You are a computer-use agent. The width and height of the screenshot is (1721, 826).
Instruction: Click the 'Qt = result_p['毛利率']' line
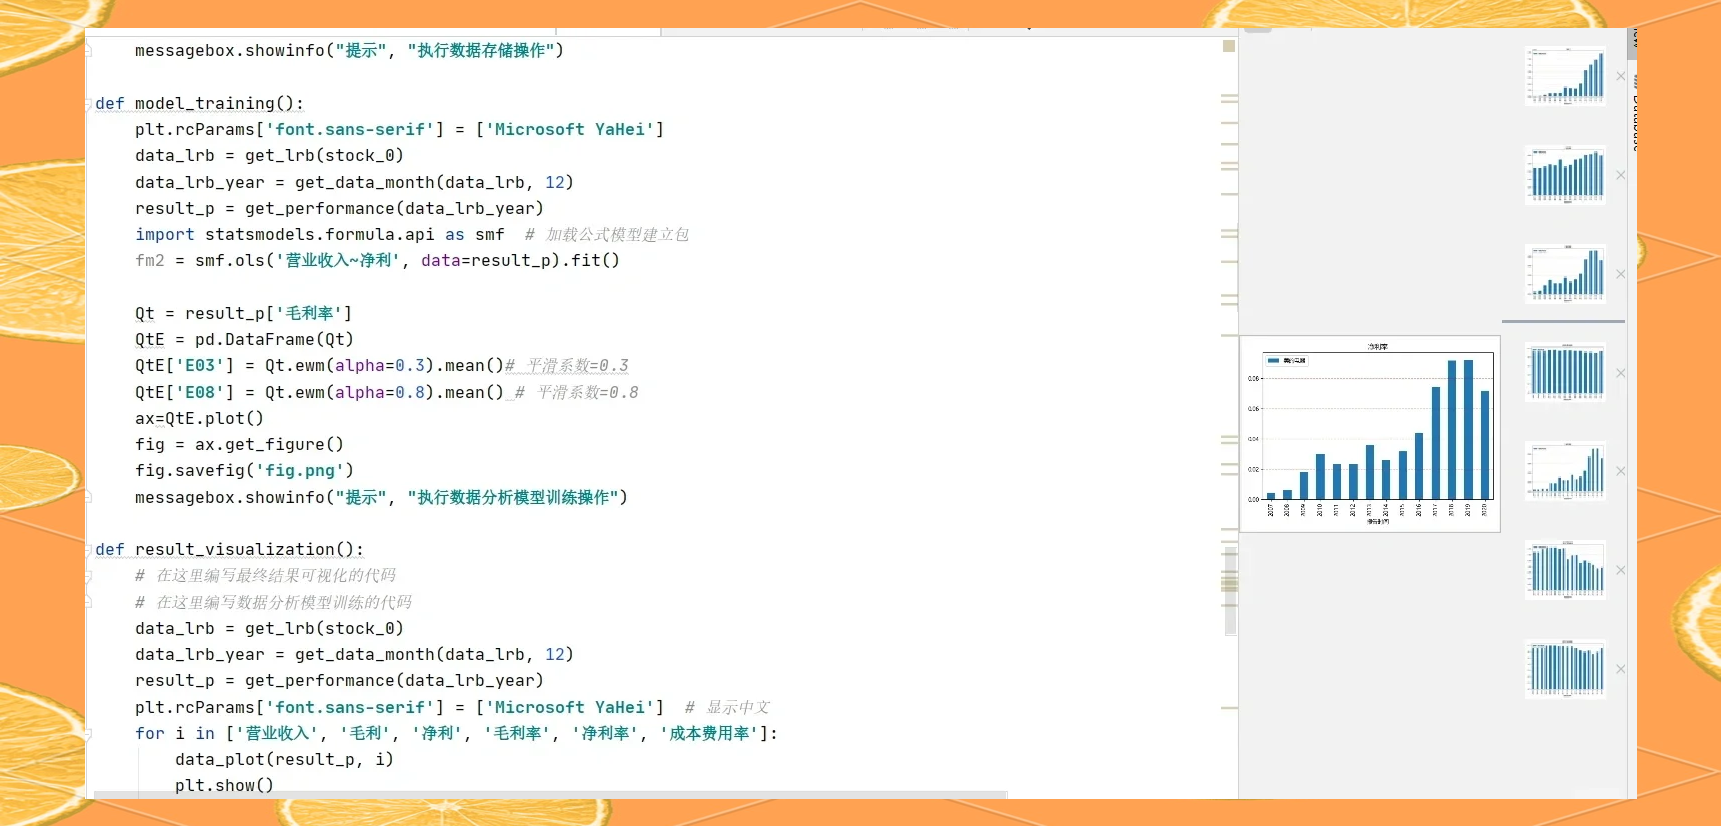click(x=244, y=313)
